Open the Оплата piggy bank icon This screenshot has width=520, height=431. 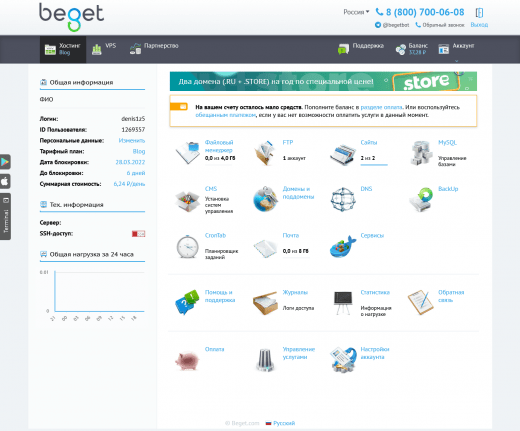(187, 361)
